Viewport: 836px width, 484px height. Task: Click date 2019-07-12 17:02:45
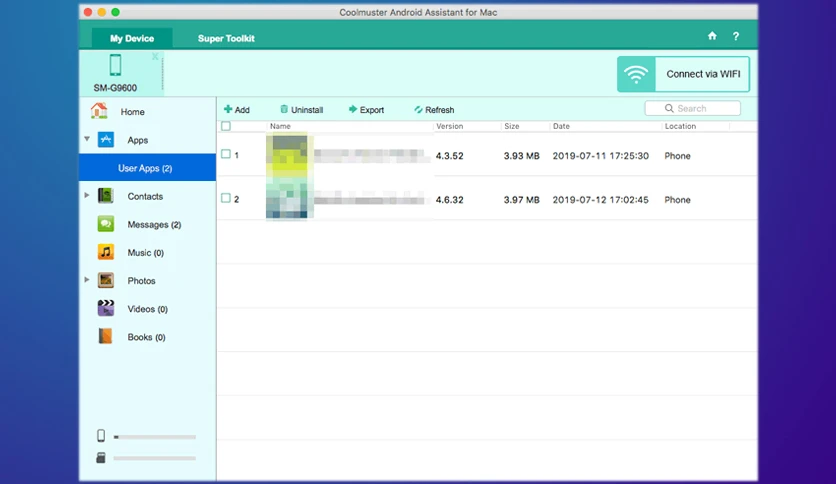pos(600,200)
